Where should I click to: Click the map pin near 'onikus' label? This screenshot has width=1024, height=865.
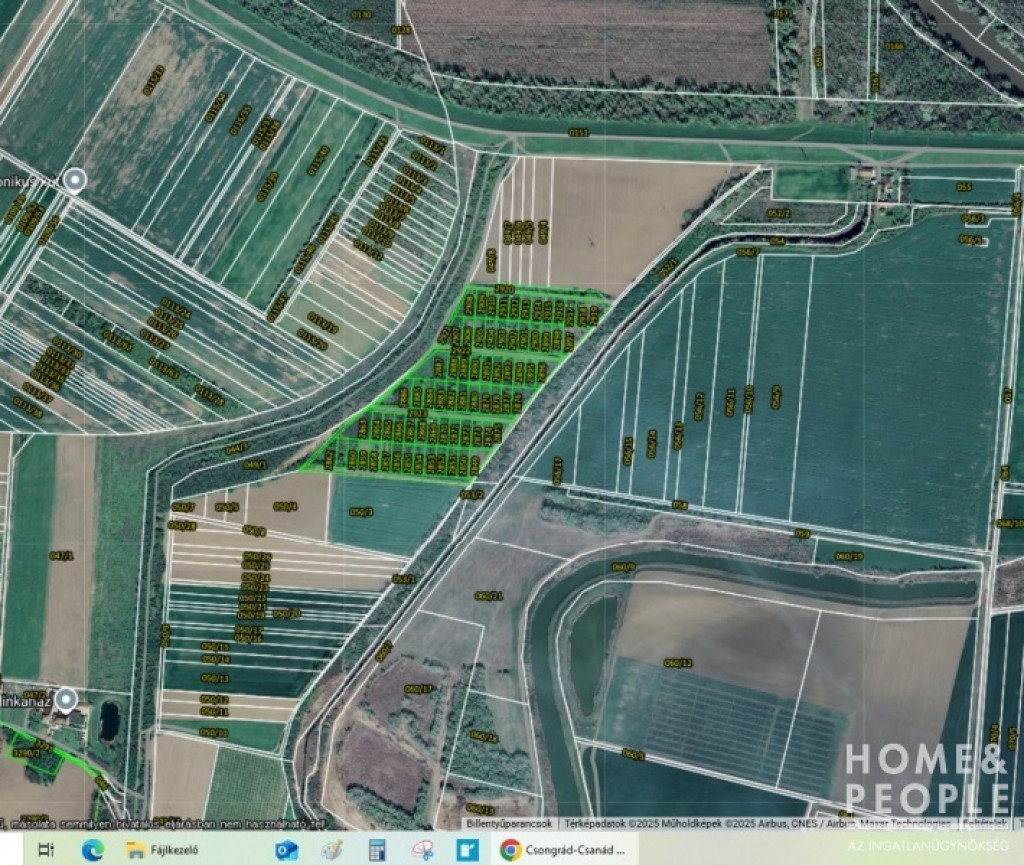tap(74, 181)
